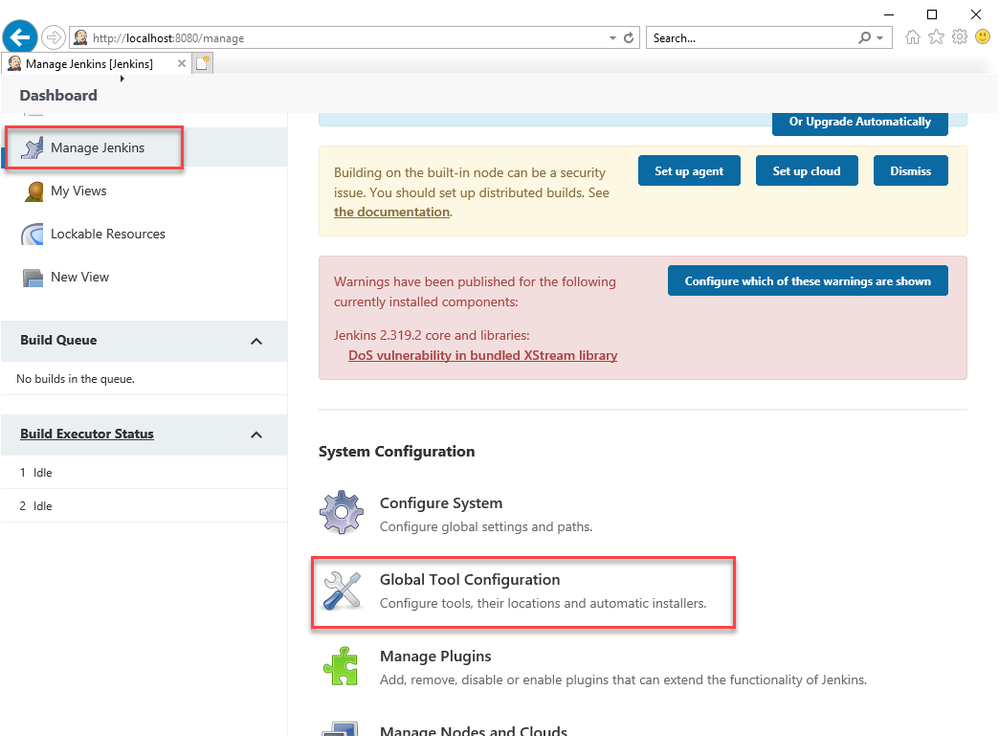
Task: Expand the Dashboard breadcrumb arrow
Action: click(x=122, y=78)
